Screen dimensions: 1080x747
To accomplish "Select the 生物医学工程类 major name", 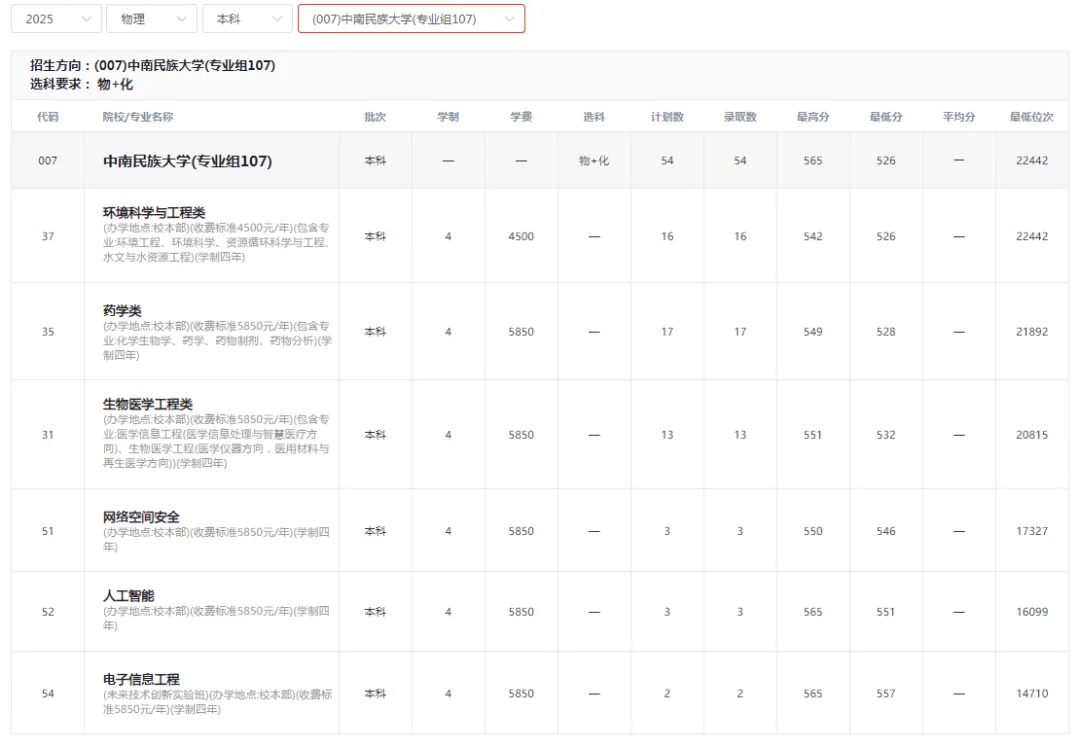I will coord(147,405).
